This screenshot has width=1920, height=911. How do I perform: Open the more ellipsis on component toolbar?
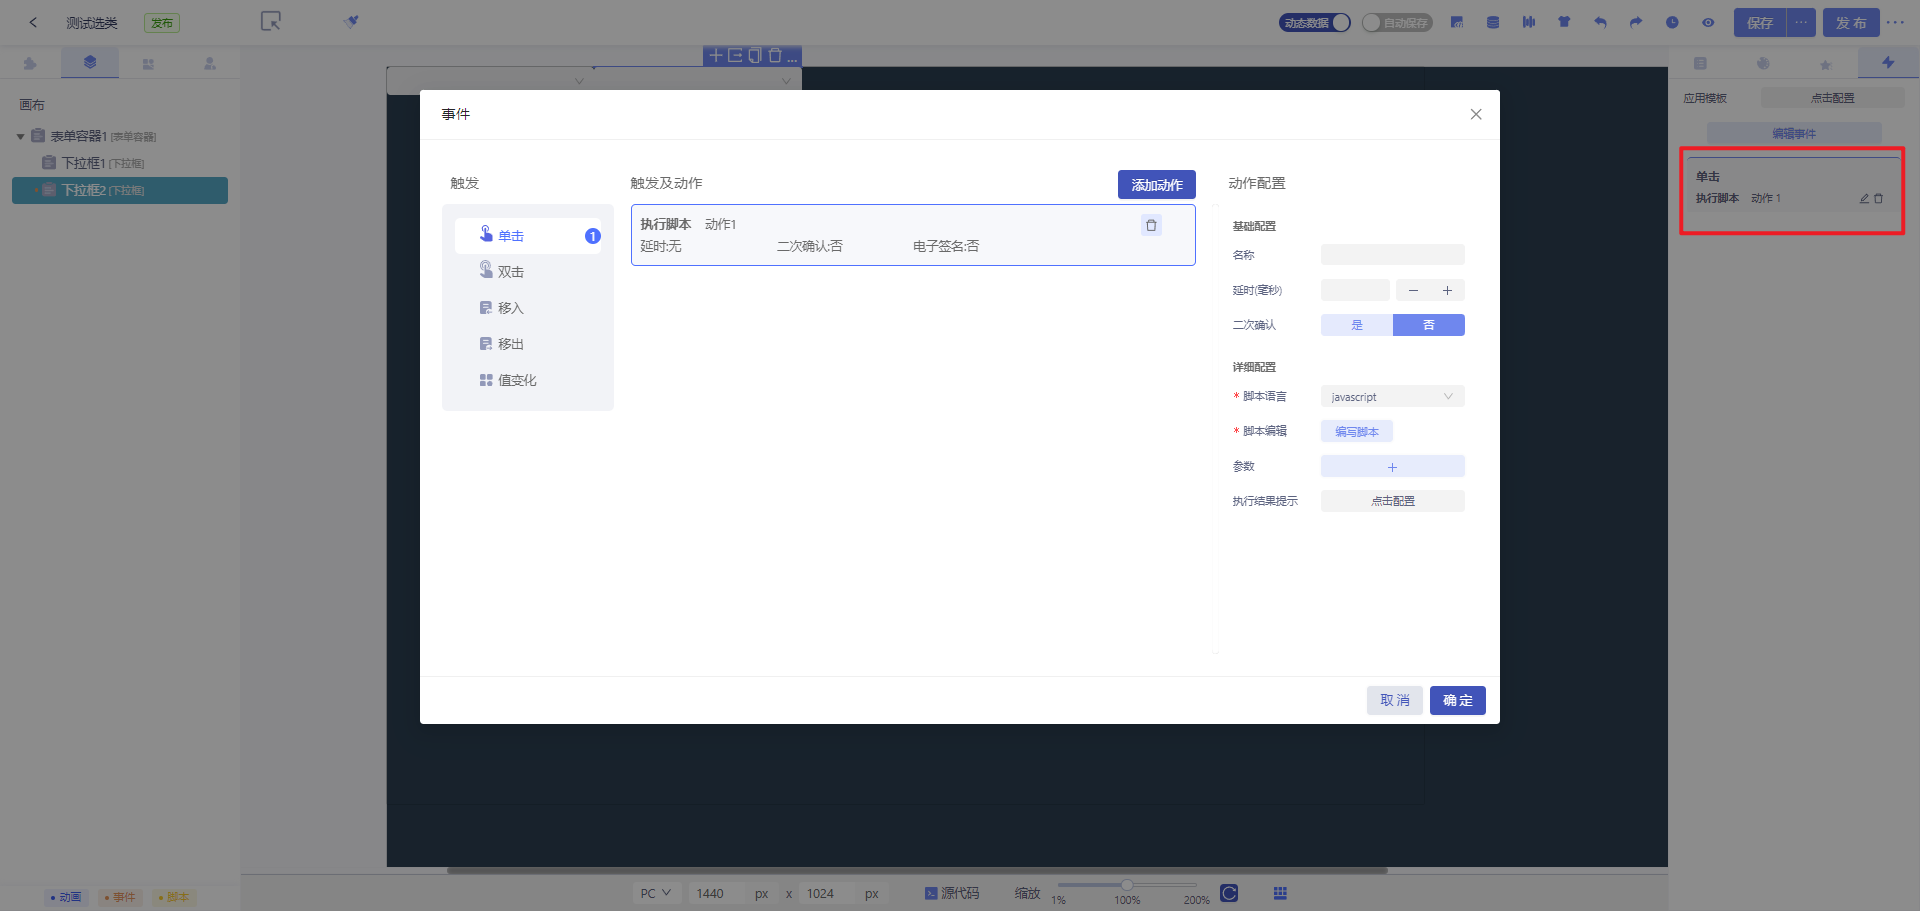click(792, 57)
